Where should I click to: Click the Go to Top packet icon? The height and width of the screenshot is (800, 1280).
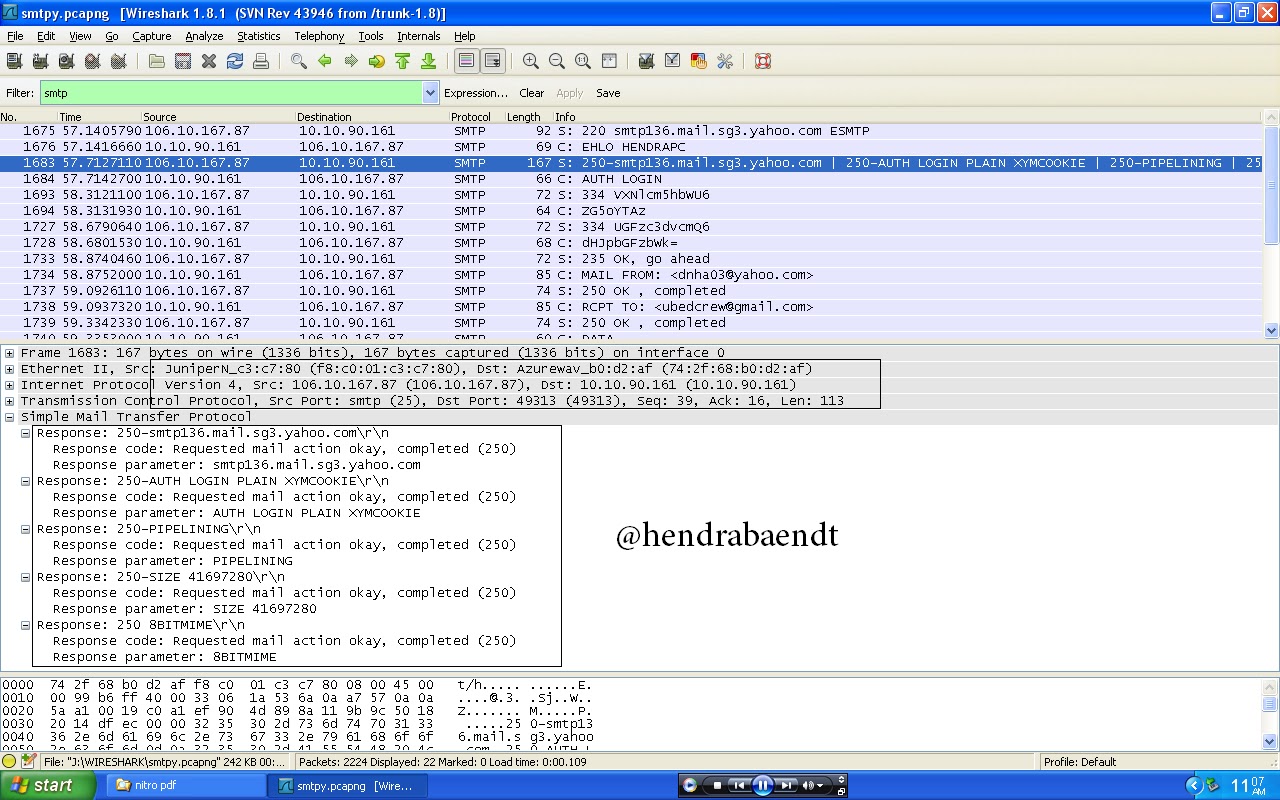[402, 61]
